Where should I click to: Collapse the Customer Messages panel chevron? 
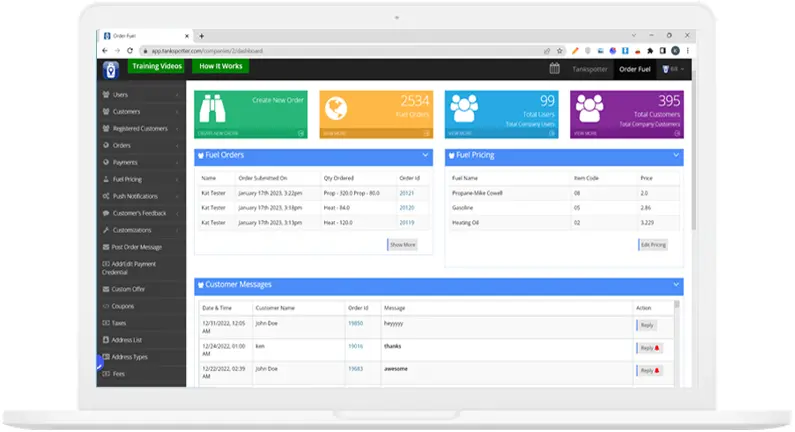pyautogui.click(x=676, y=284)
